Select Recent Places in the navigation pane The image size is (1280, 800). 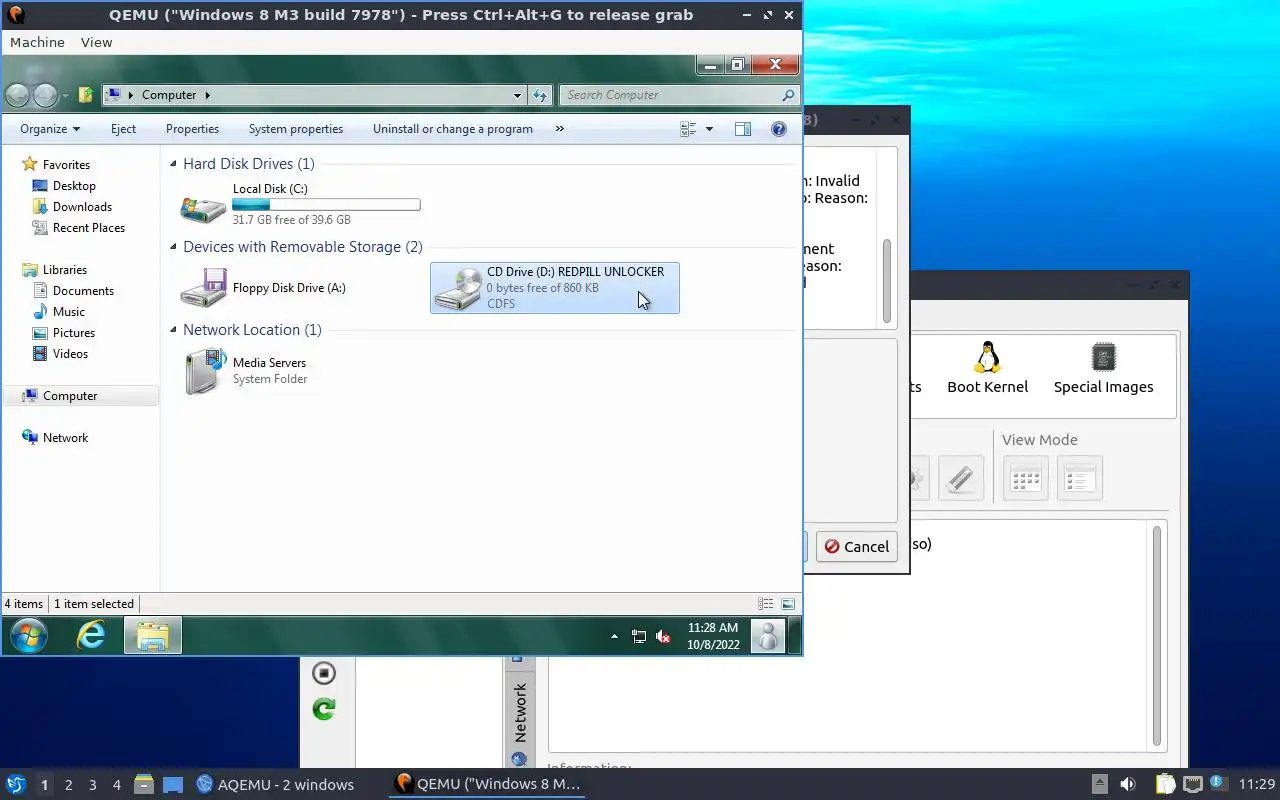[x=88, y=228]
